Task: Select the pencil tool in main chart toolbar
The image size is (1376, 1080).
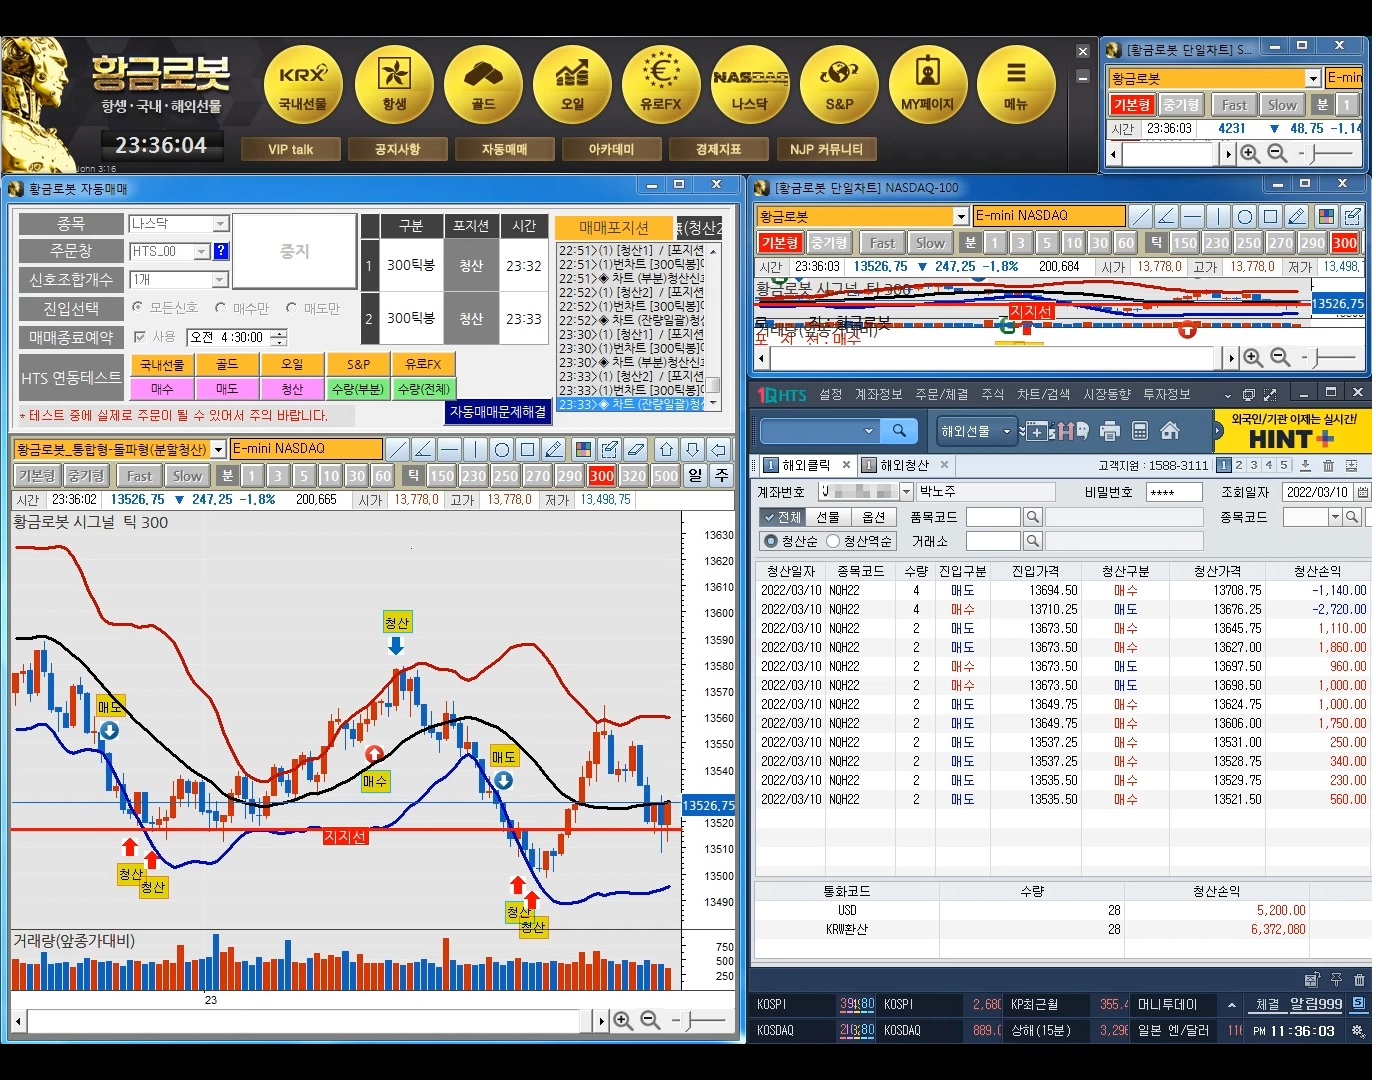Action: point(554,449)
